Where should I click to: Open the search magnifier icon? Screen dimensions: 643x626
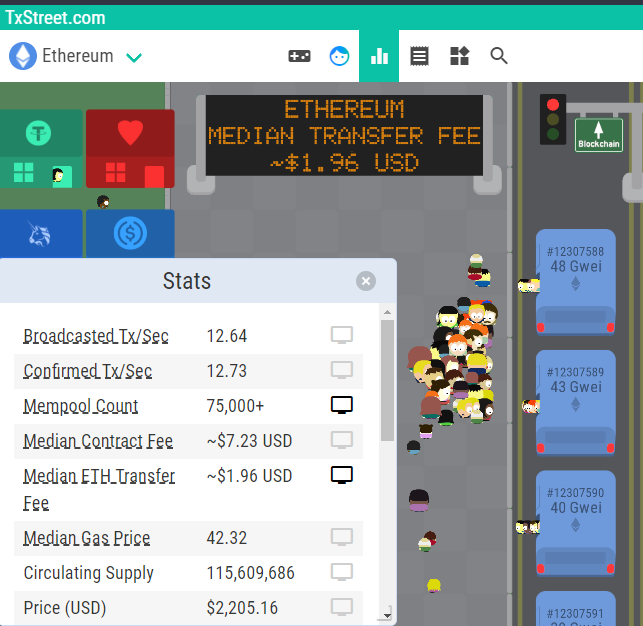[499, 56]
